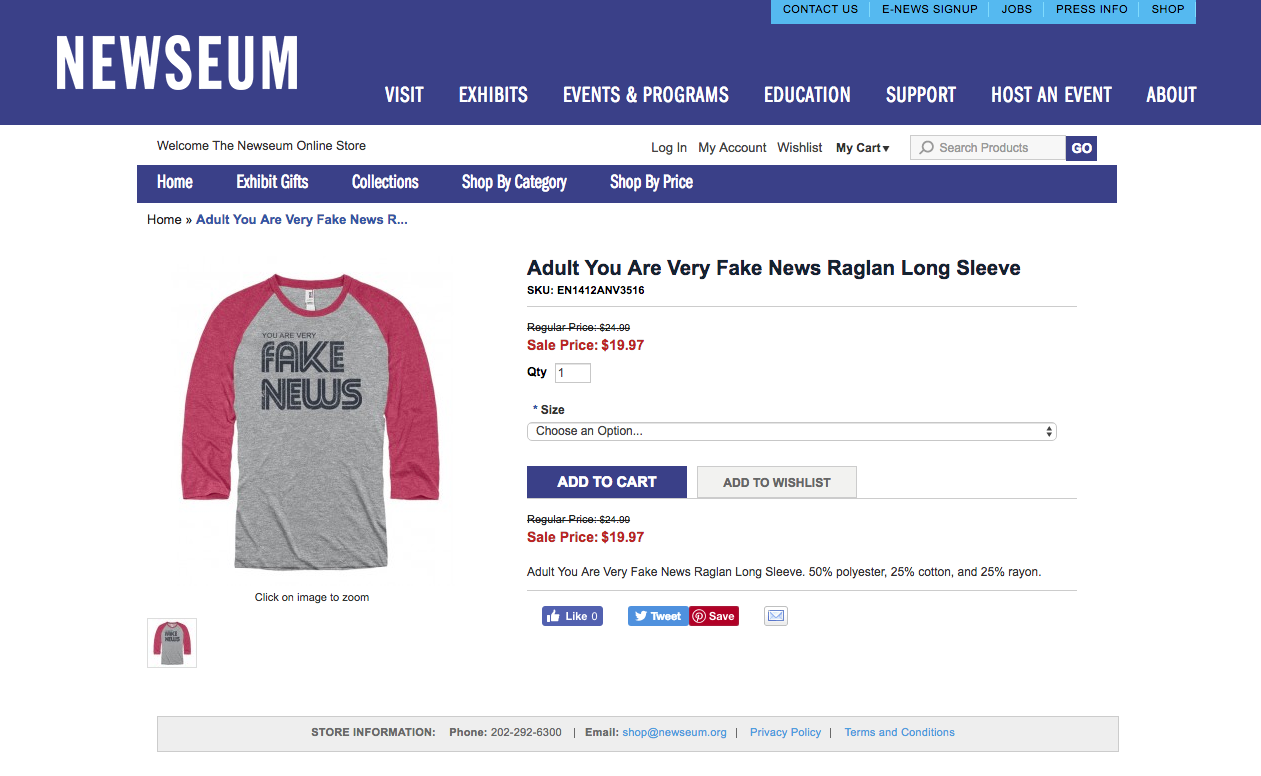1261x776 pixels.
Task: Click the Qty input field
Action: [573, 373]
